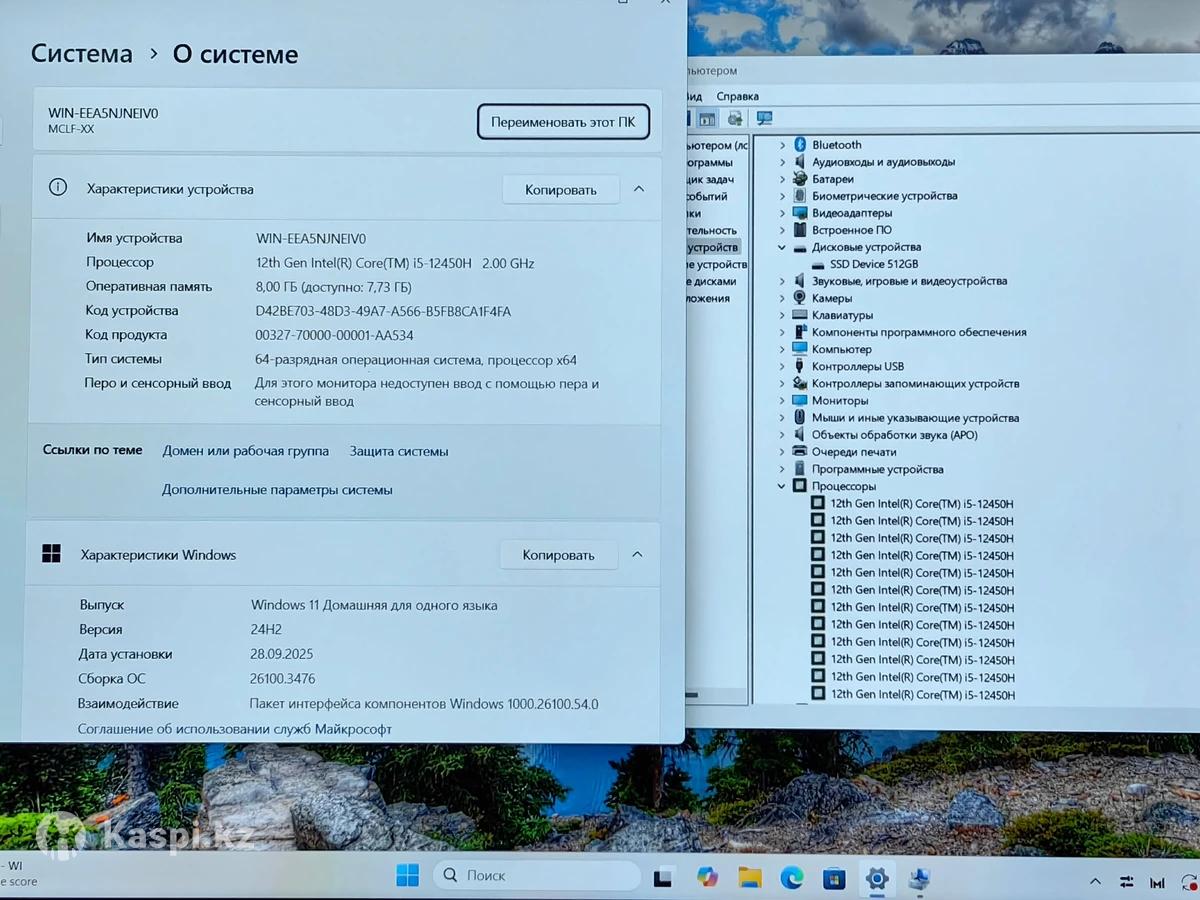1200x900 pixels.
Task: Open the Справка menu
Action: (x=738, y=96)
